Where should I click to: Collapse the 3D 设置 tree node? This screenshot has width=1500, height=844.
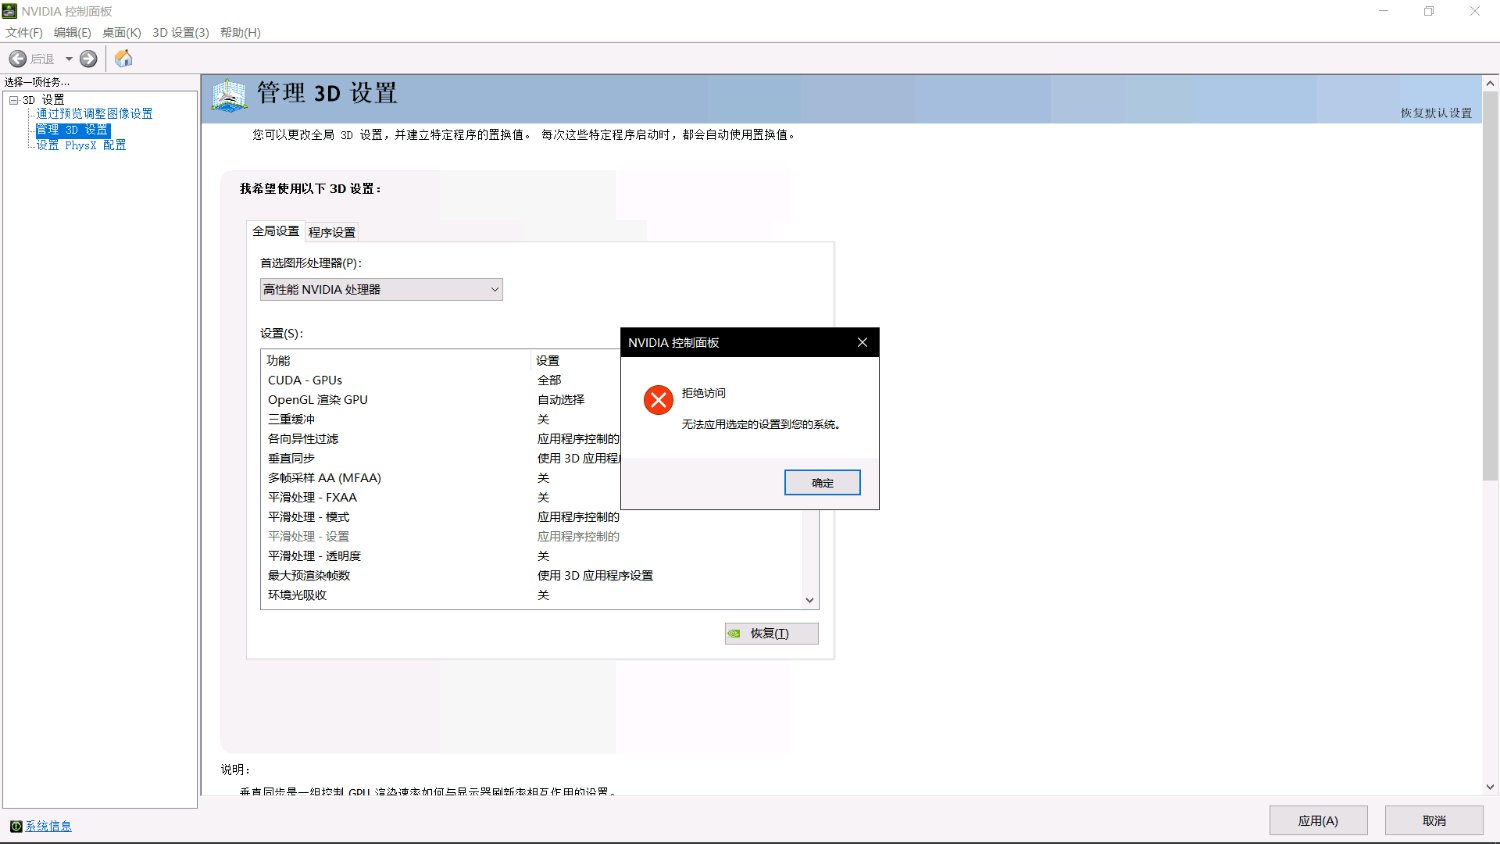pos(14,100)
